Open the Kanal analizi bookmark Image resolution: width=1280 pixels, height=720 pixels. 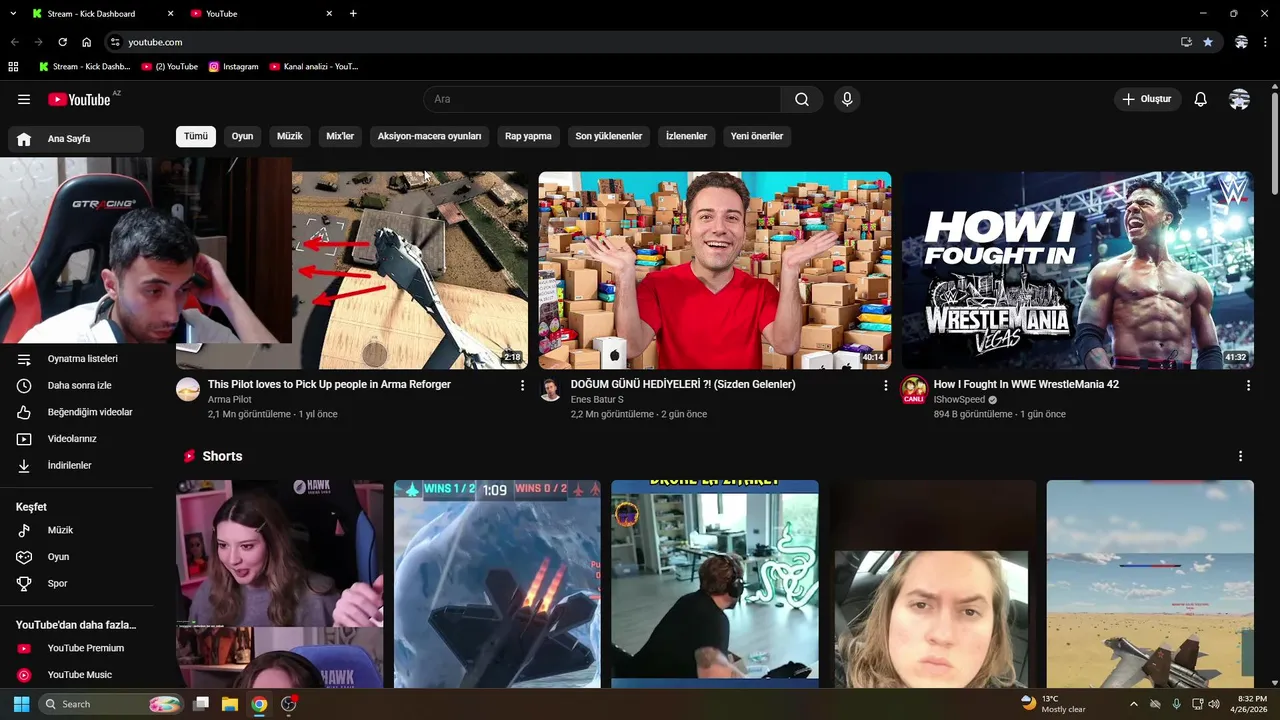[x=314, y=67]
